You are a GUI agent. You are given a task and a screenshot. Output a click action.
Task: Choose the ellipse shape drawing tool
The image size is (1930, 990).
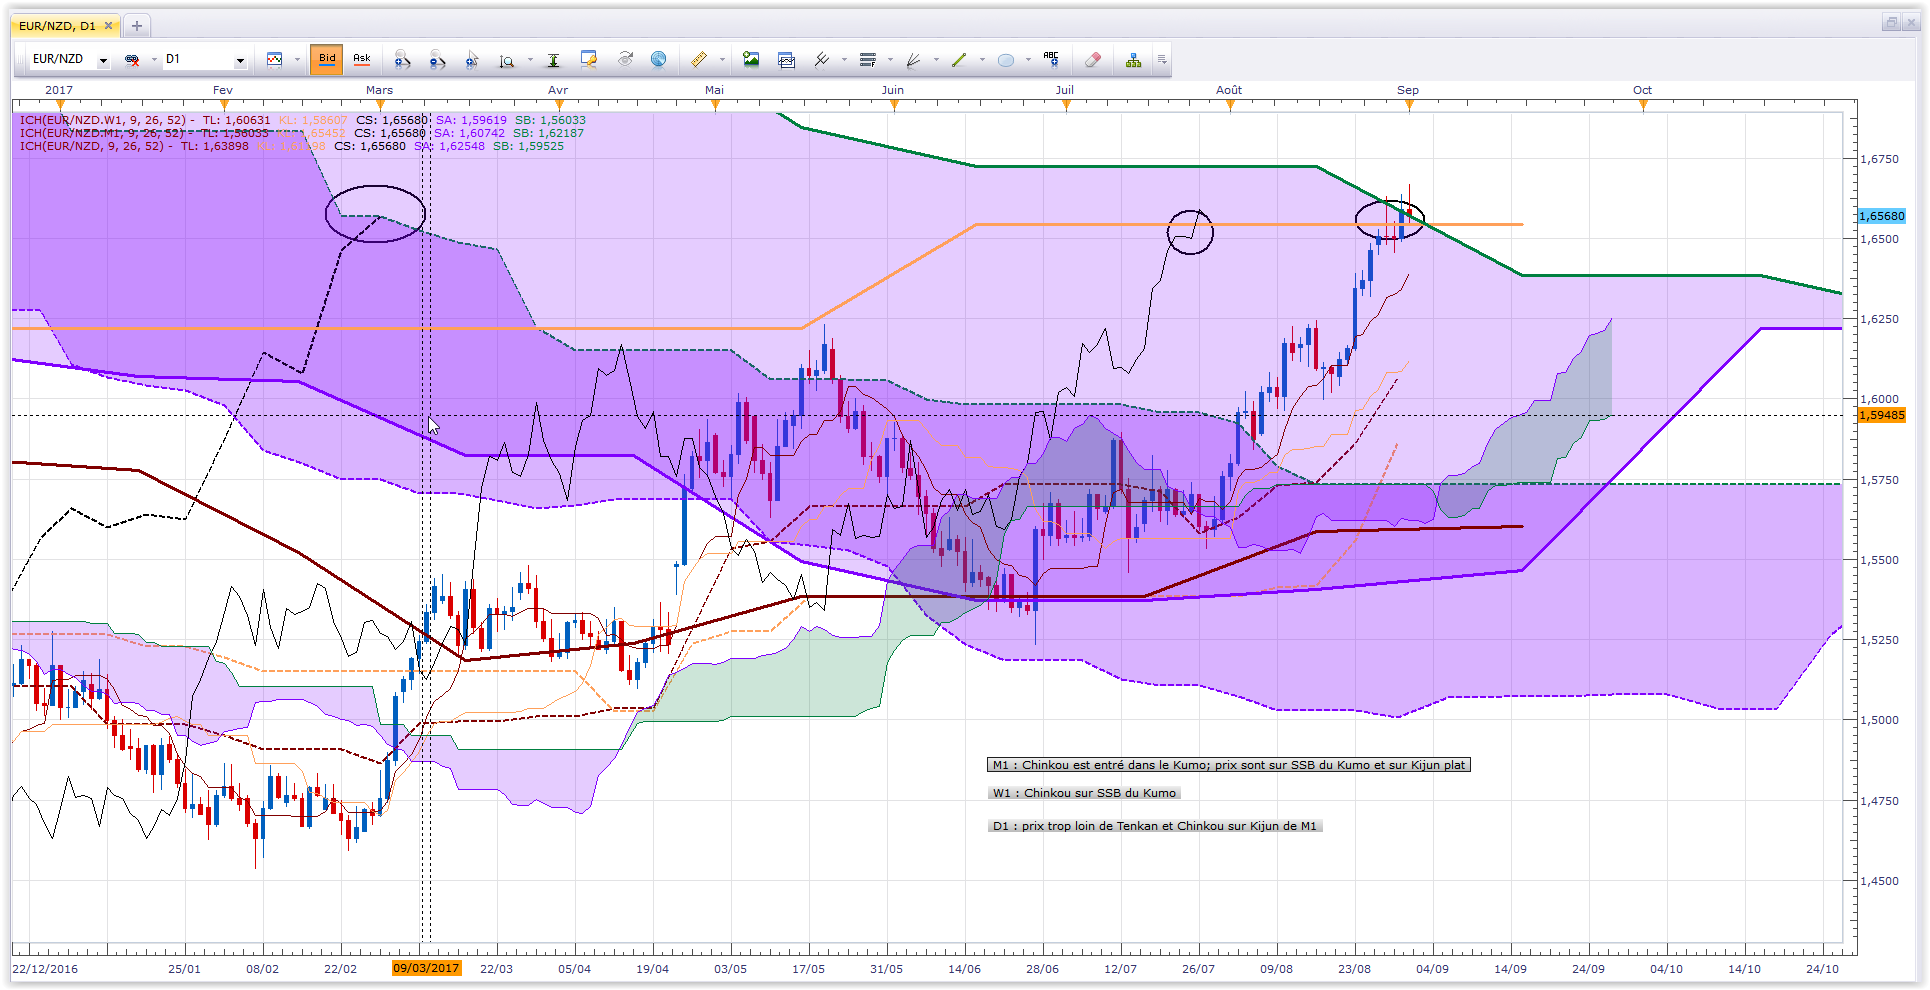[x=1006, y=60]
